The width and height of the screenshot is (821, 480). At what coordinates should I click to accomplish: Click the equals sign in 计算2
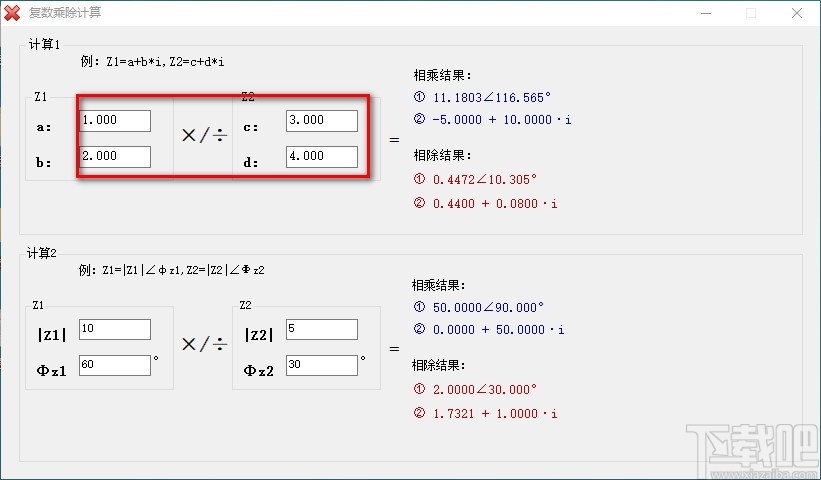393,349
